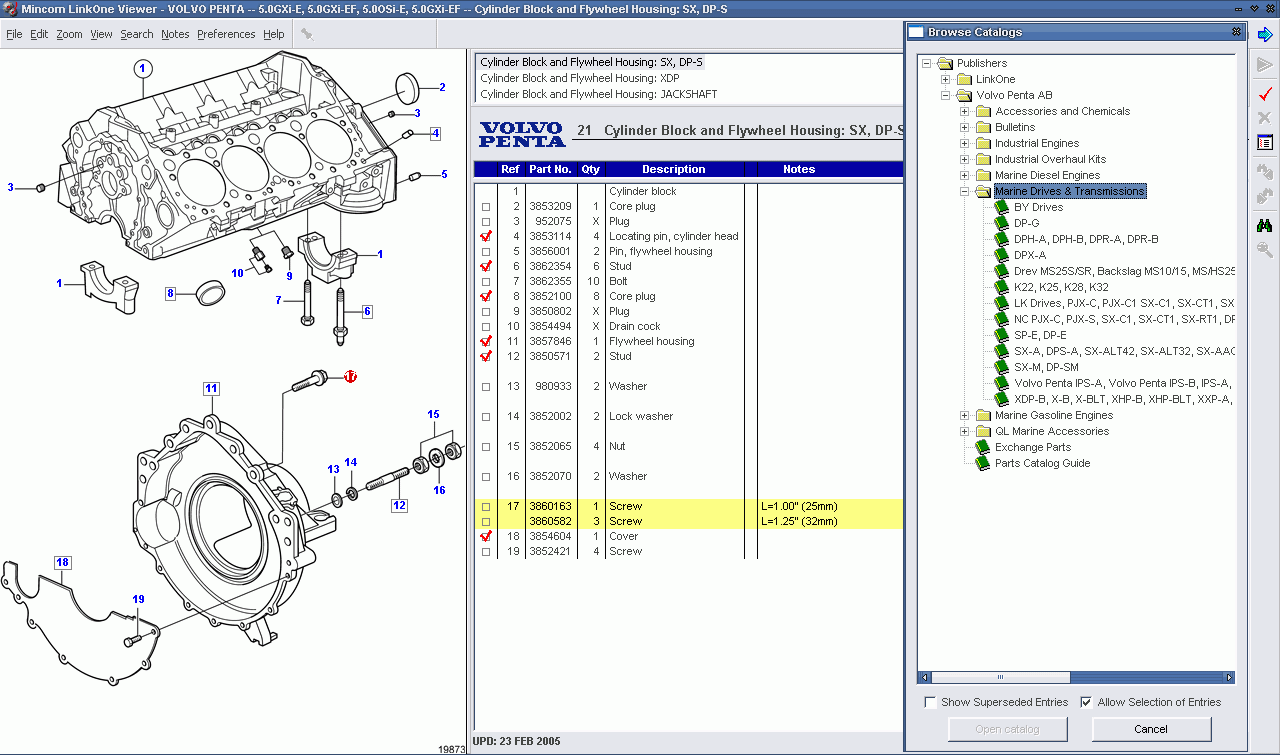
Task: Select Cylinder Block and Flywheel Housing: XDP
Action: point(580,78)
